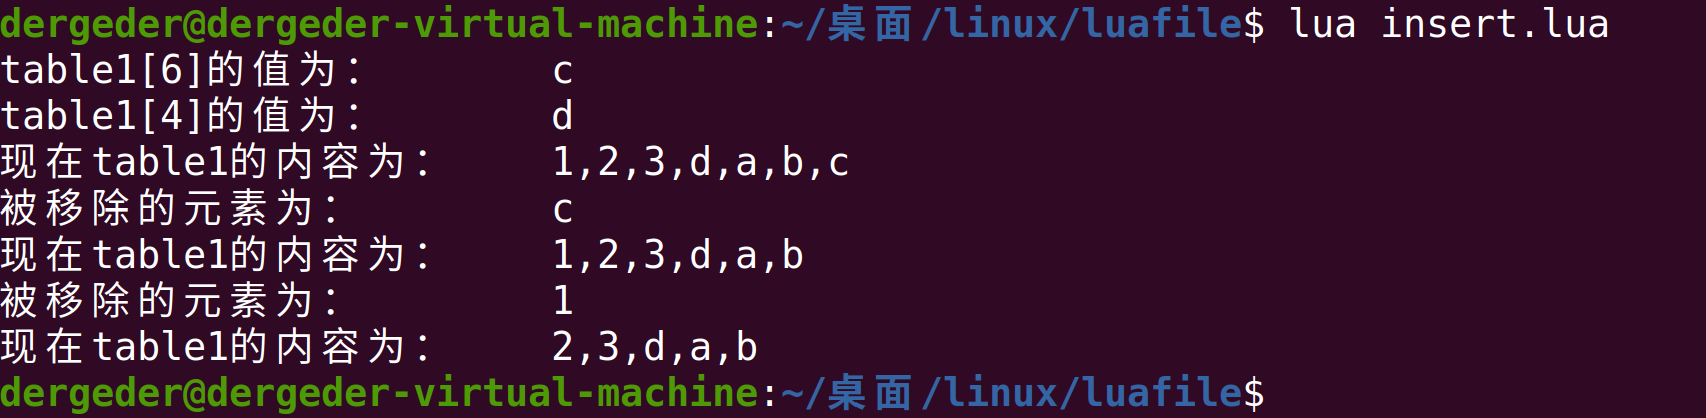Screen dimensions: 1706x418
Task: Click the third '现在table1的内容为:' label
Action: [216, 346]
